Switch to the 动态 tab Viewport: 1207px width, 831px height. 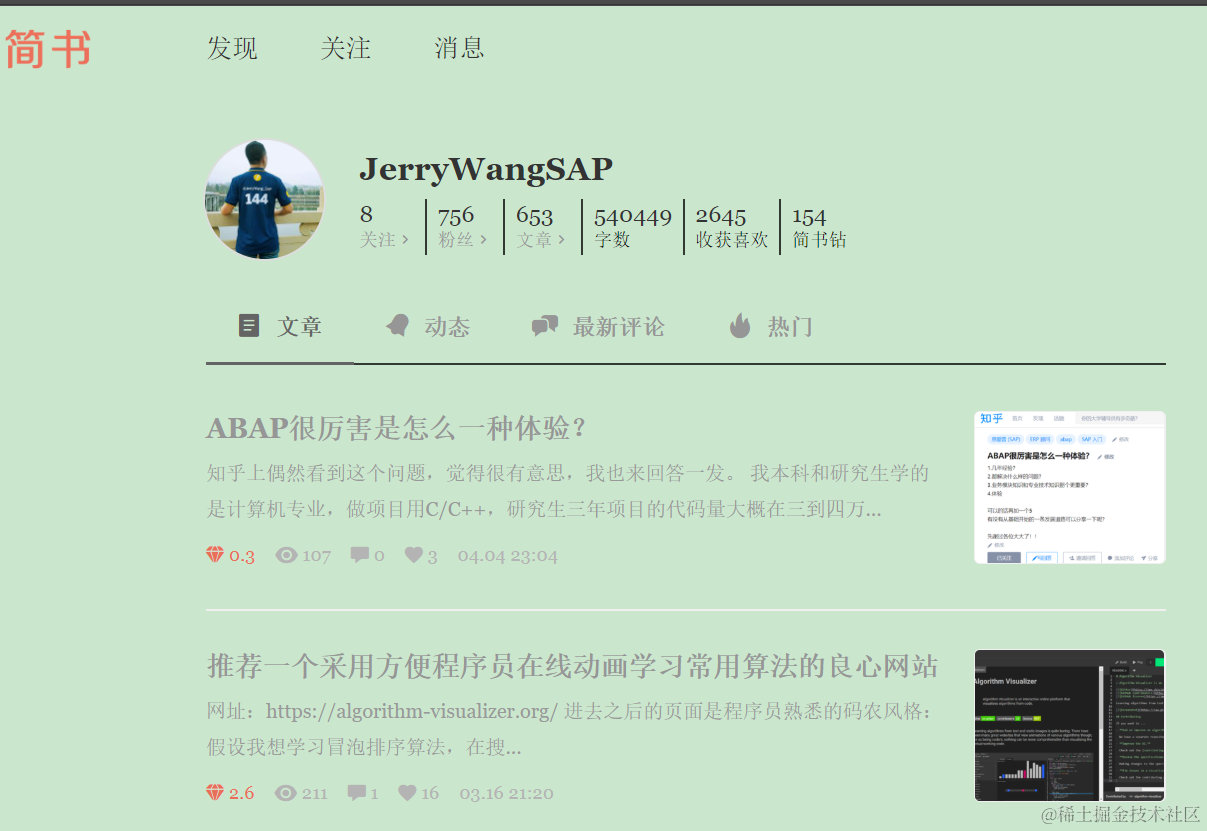(x=428, y=326)
